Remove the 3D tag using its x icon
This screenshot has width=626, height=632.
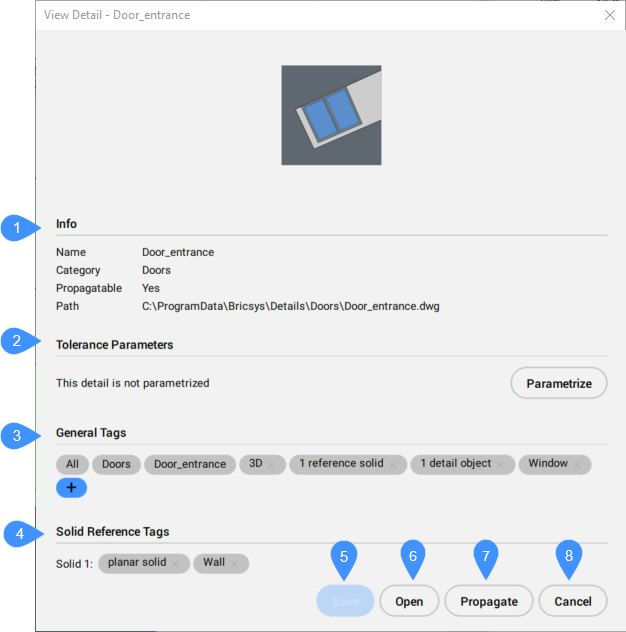click(x=271, y=465)
